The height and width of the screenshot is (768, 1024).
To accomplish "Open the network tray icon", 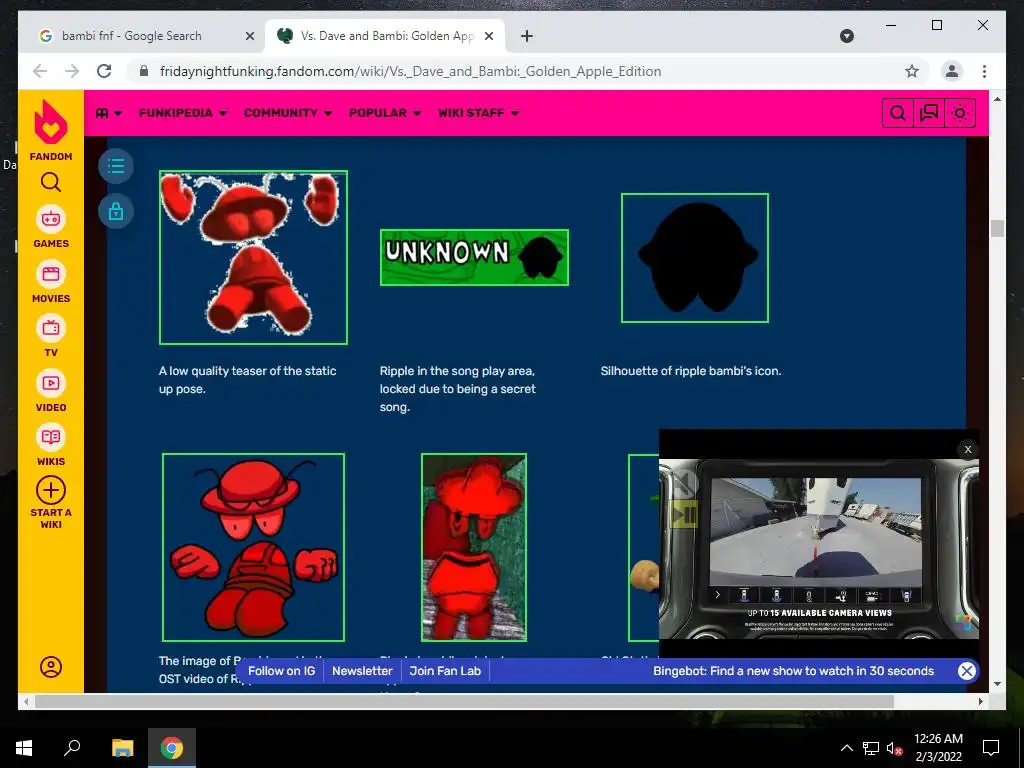I will point(871,748).
